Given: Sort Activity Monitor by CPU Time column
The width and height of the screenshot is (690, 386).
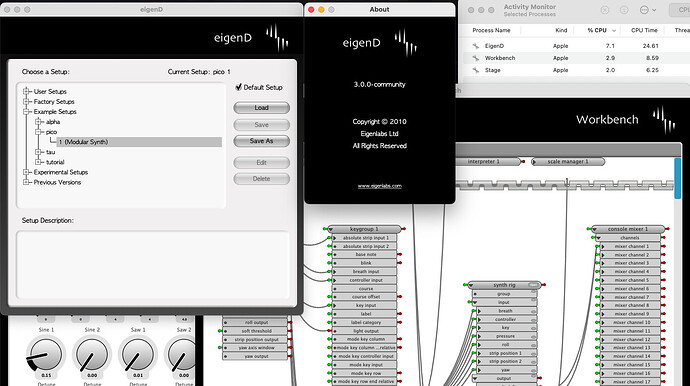Looking at the screenshot, I should (x=644, y=30).
